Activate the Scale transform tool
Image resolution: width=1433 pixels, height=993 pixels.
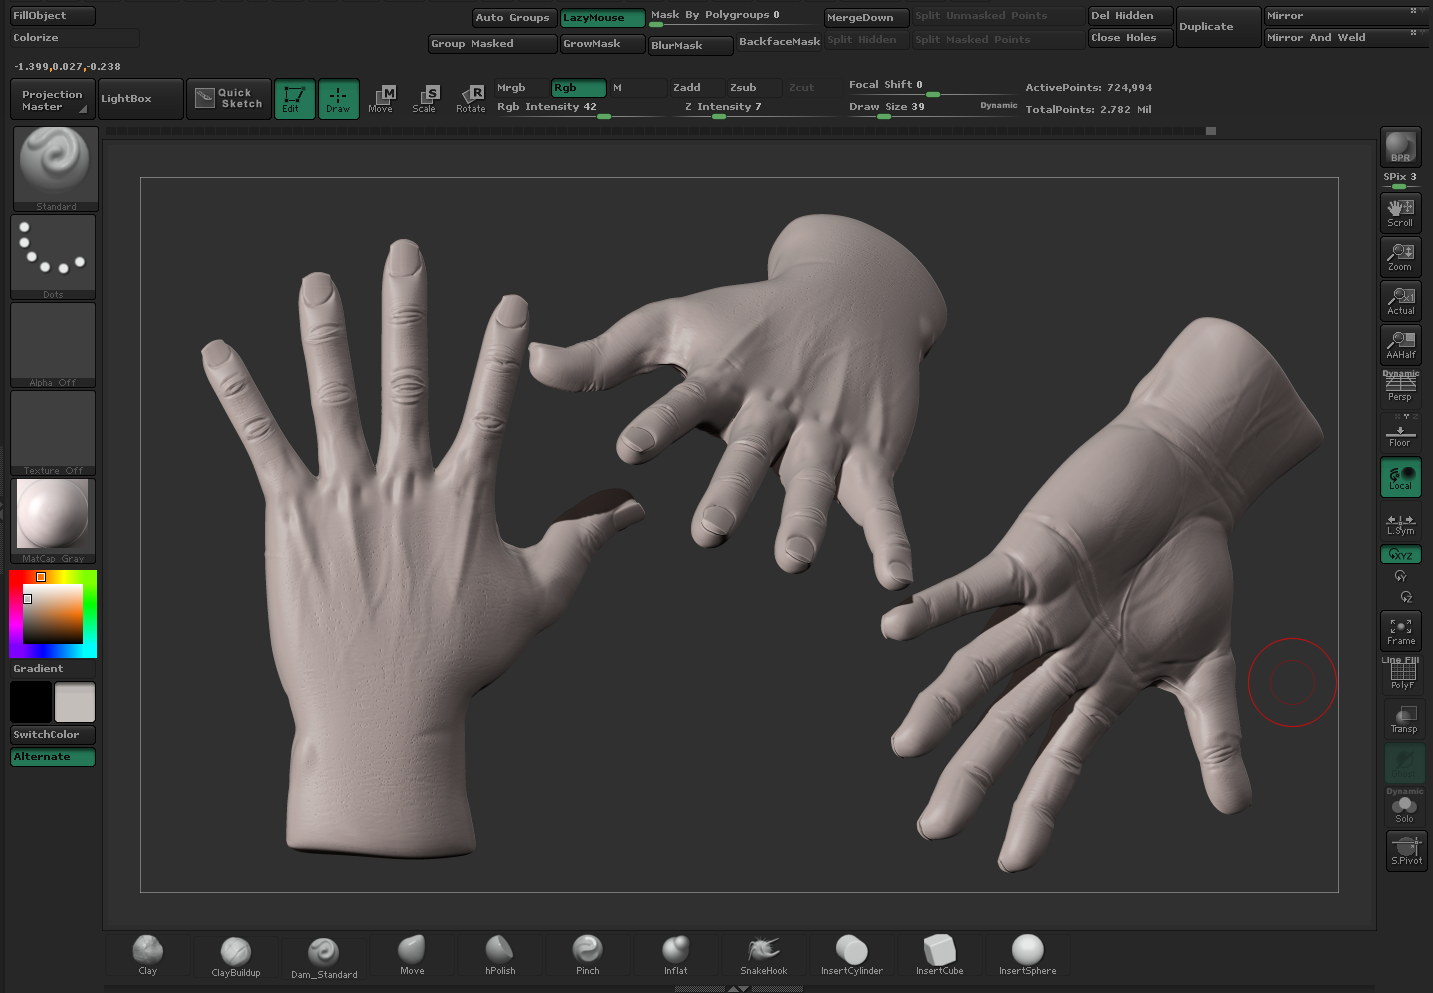(x=425, y=98)
